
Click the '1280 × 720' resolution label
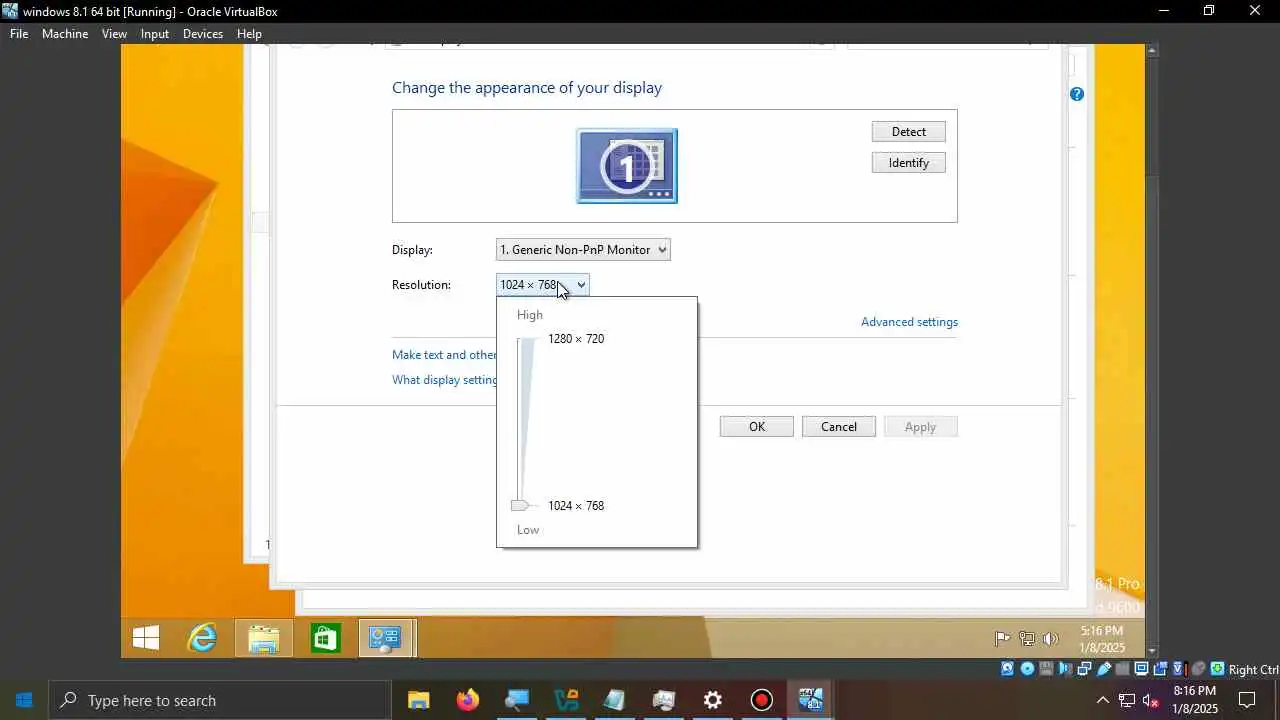click(x=576, y=339)
